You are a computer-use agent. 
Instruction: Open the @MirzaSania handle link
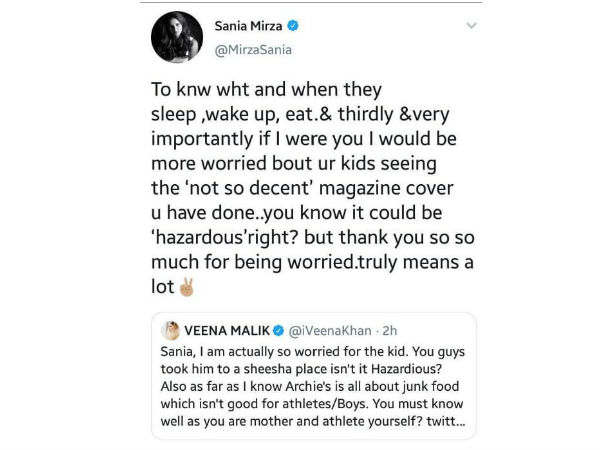coord(252,47)
